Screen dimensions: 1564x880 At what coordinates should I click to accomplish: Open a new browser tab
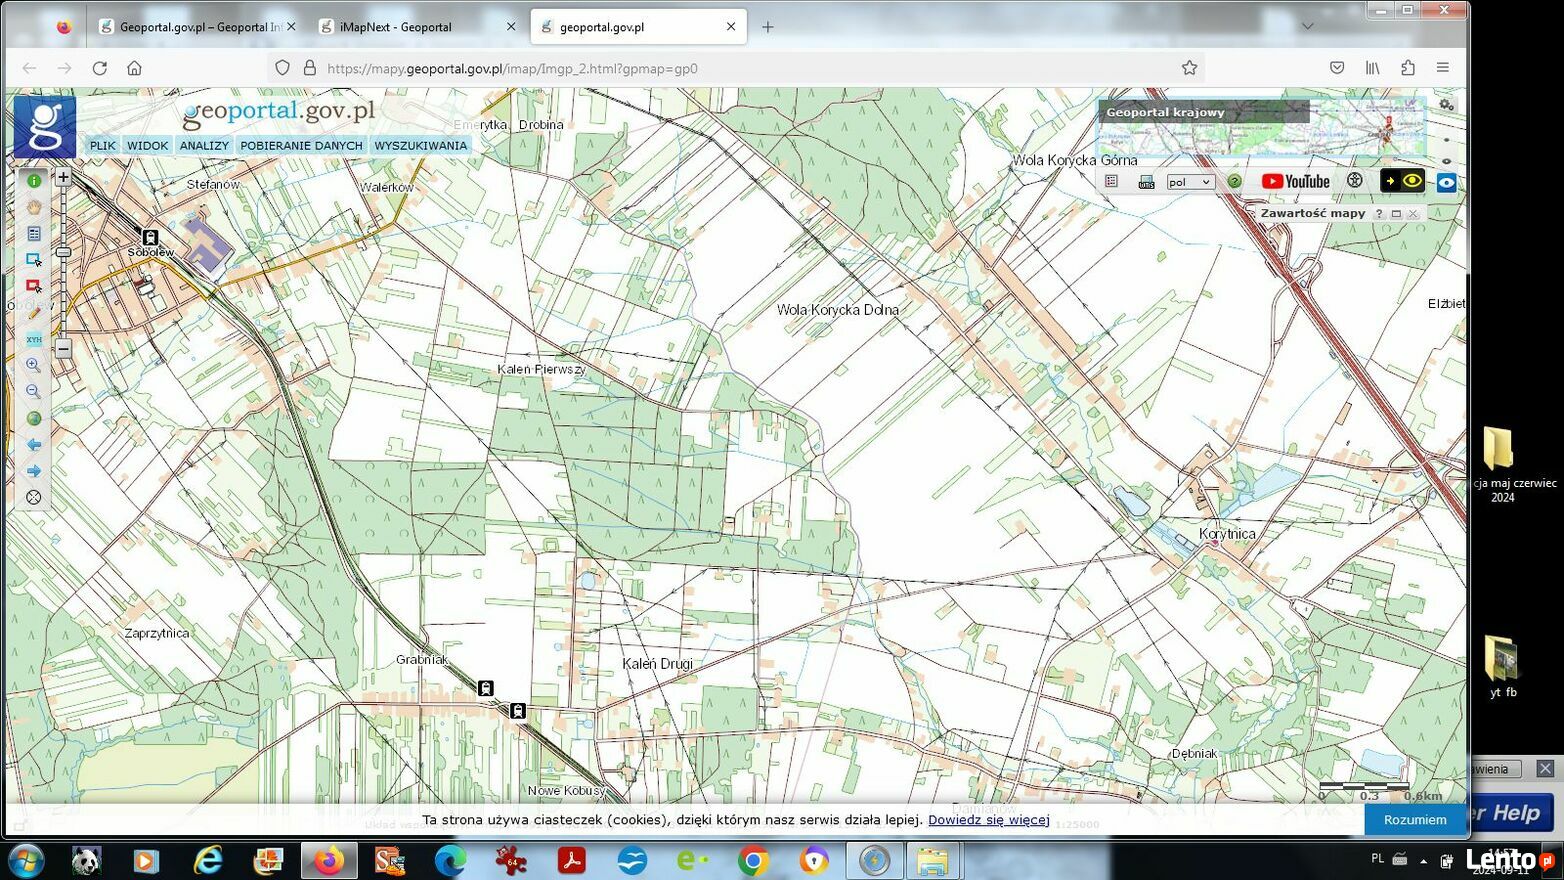click(x=767, y=27)
